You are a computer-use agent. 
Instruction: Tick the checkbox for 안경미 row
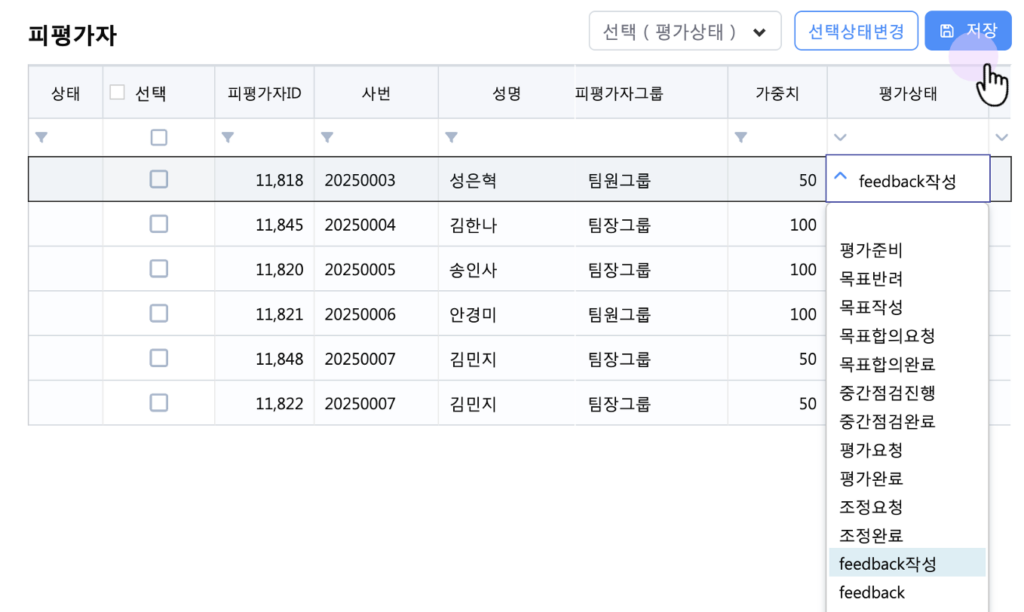159,314
